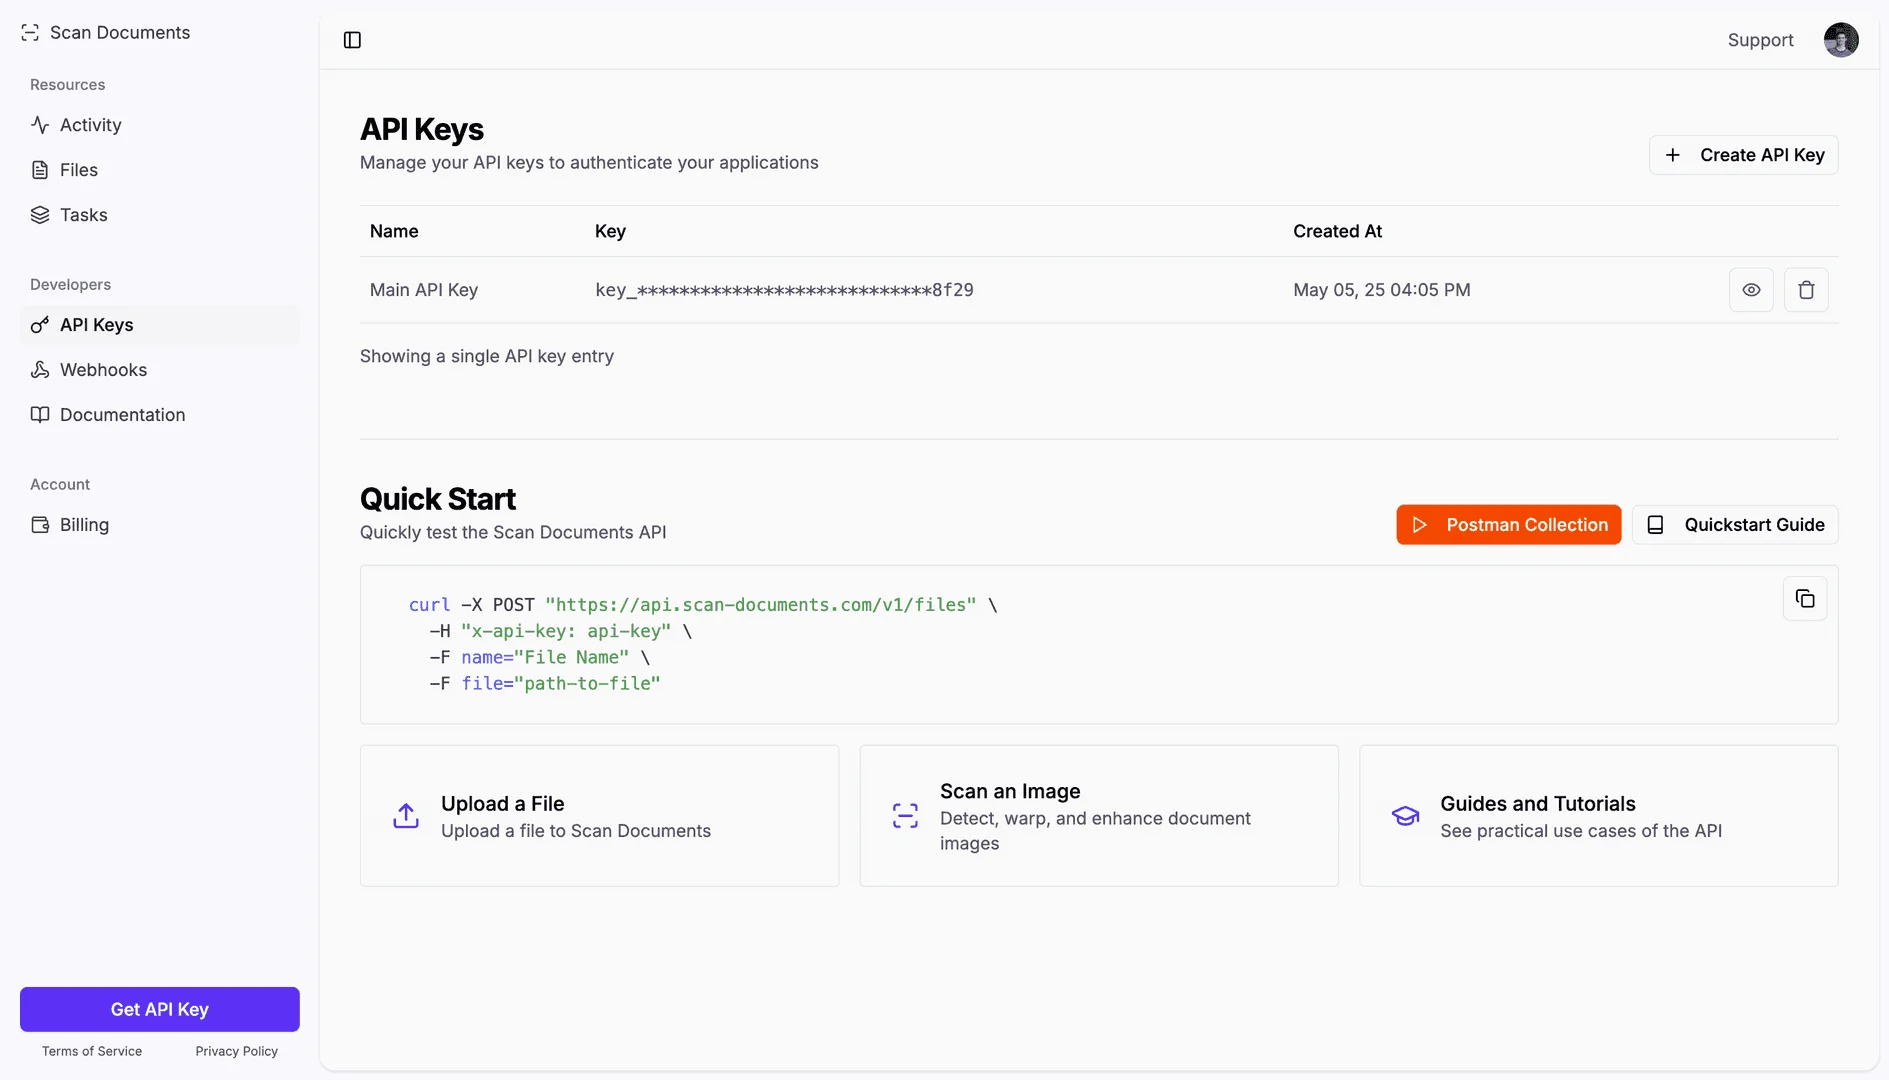The height and width of the screenshot is (1080, 1889).
Task: Open the Terms of Service link
Action: click(91, 1051)
